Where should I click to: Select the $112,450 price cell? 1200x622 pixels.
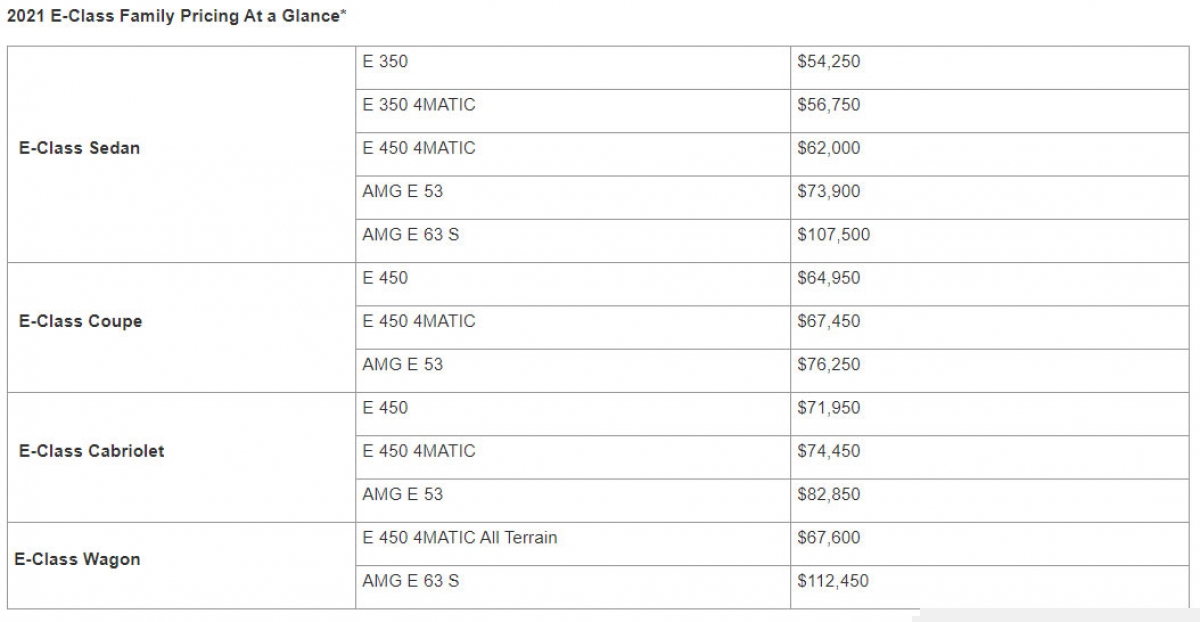pyautogui.click(x=833, y=581)
